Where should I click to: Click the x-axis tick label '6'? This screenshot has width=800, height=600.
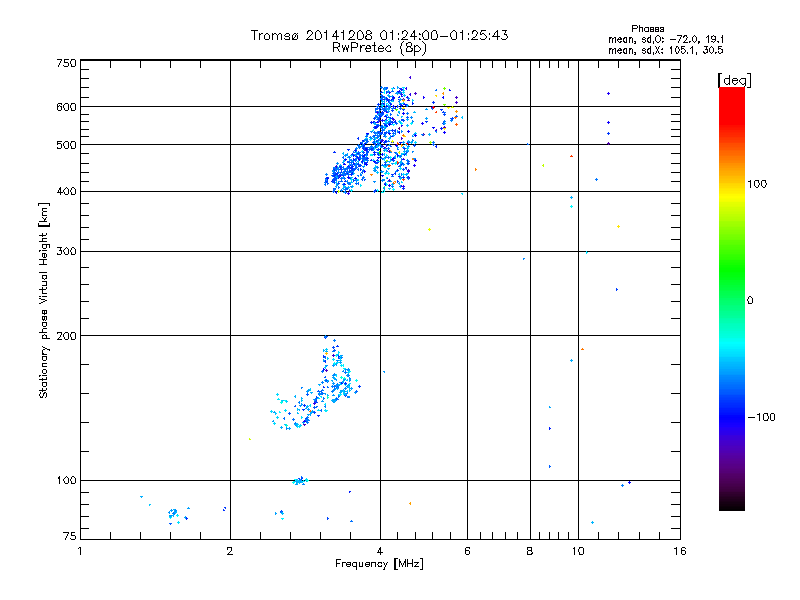tap(467, 551)
